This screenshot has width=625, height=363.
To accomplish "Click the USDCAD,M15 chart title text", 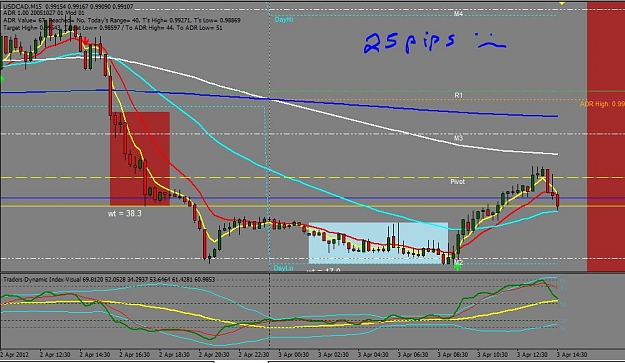I will 68,7.
